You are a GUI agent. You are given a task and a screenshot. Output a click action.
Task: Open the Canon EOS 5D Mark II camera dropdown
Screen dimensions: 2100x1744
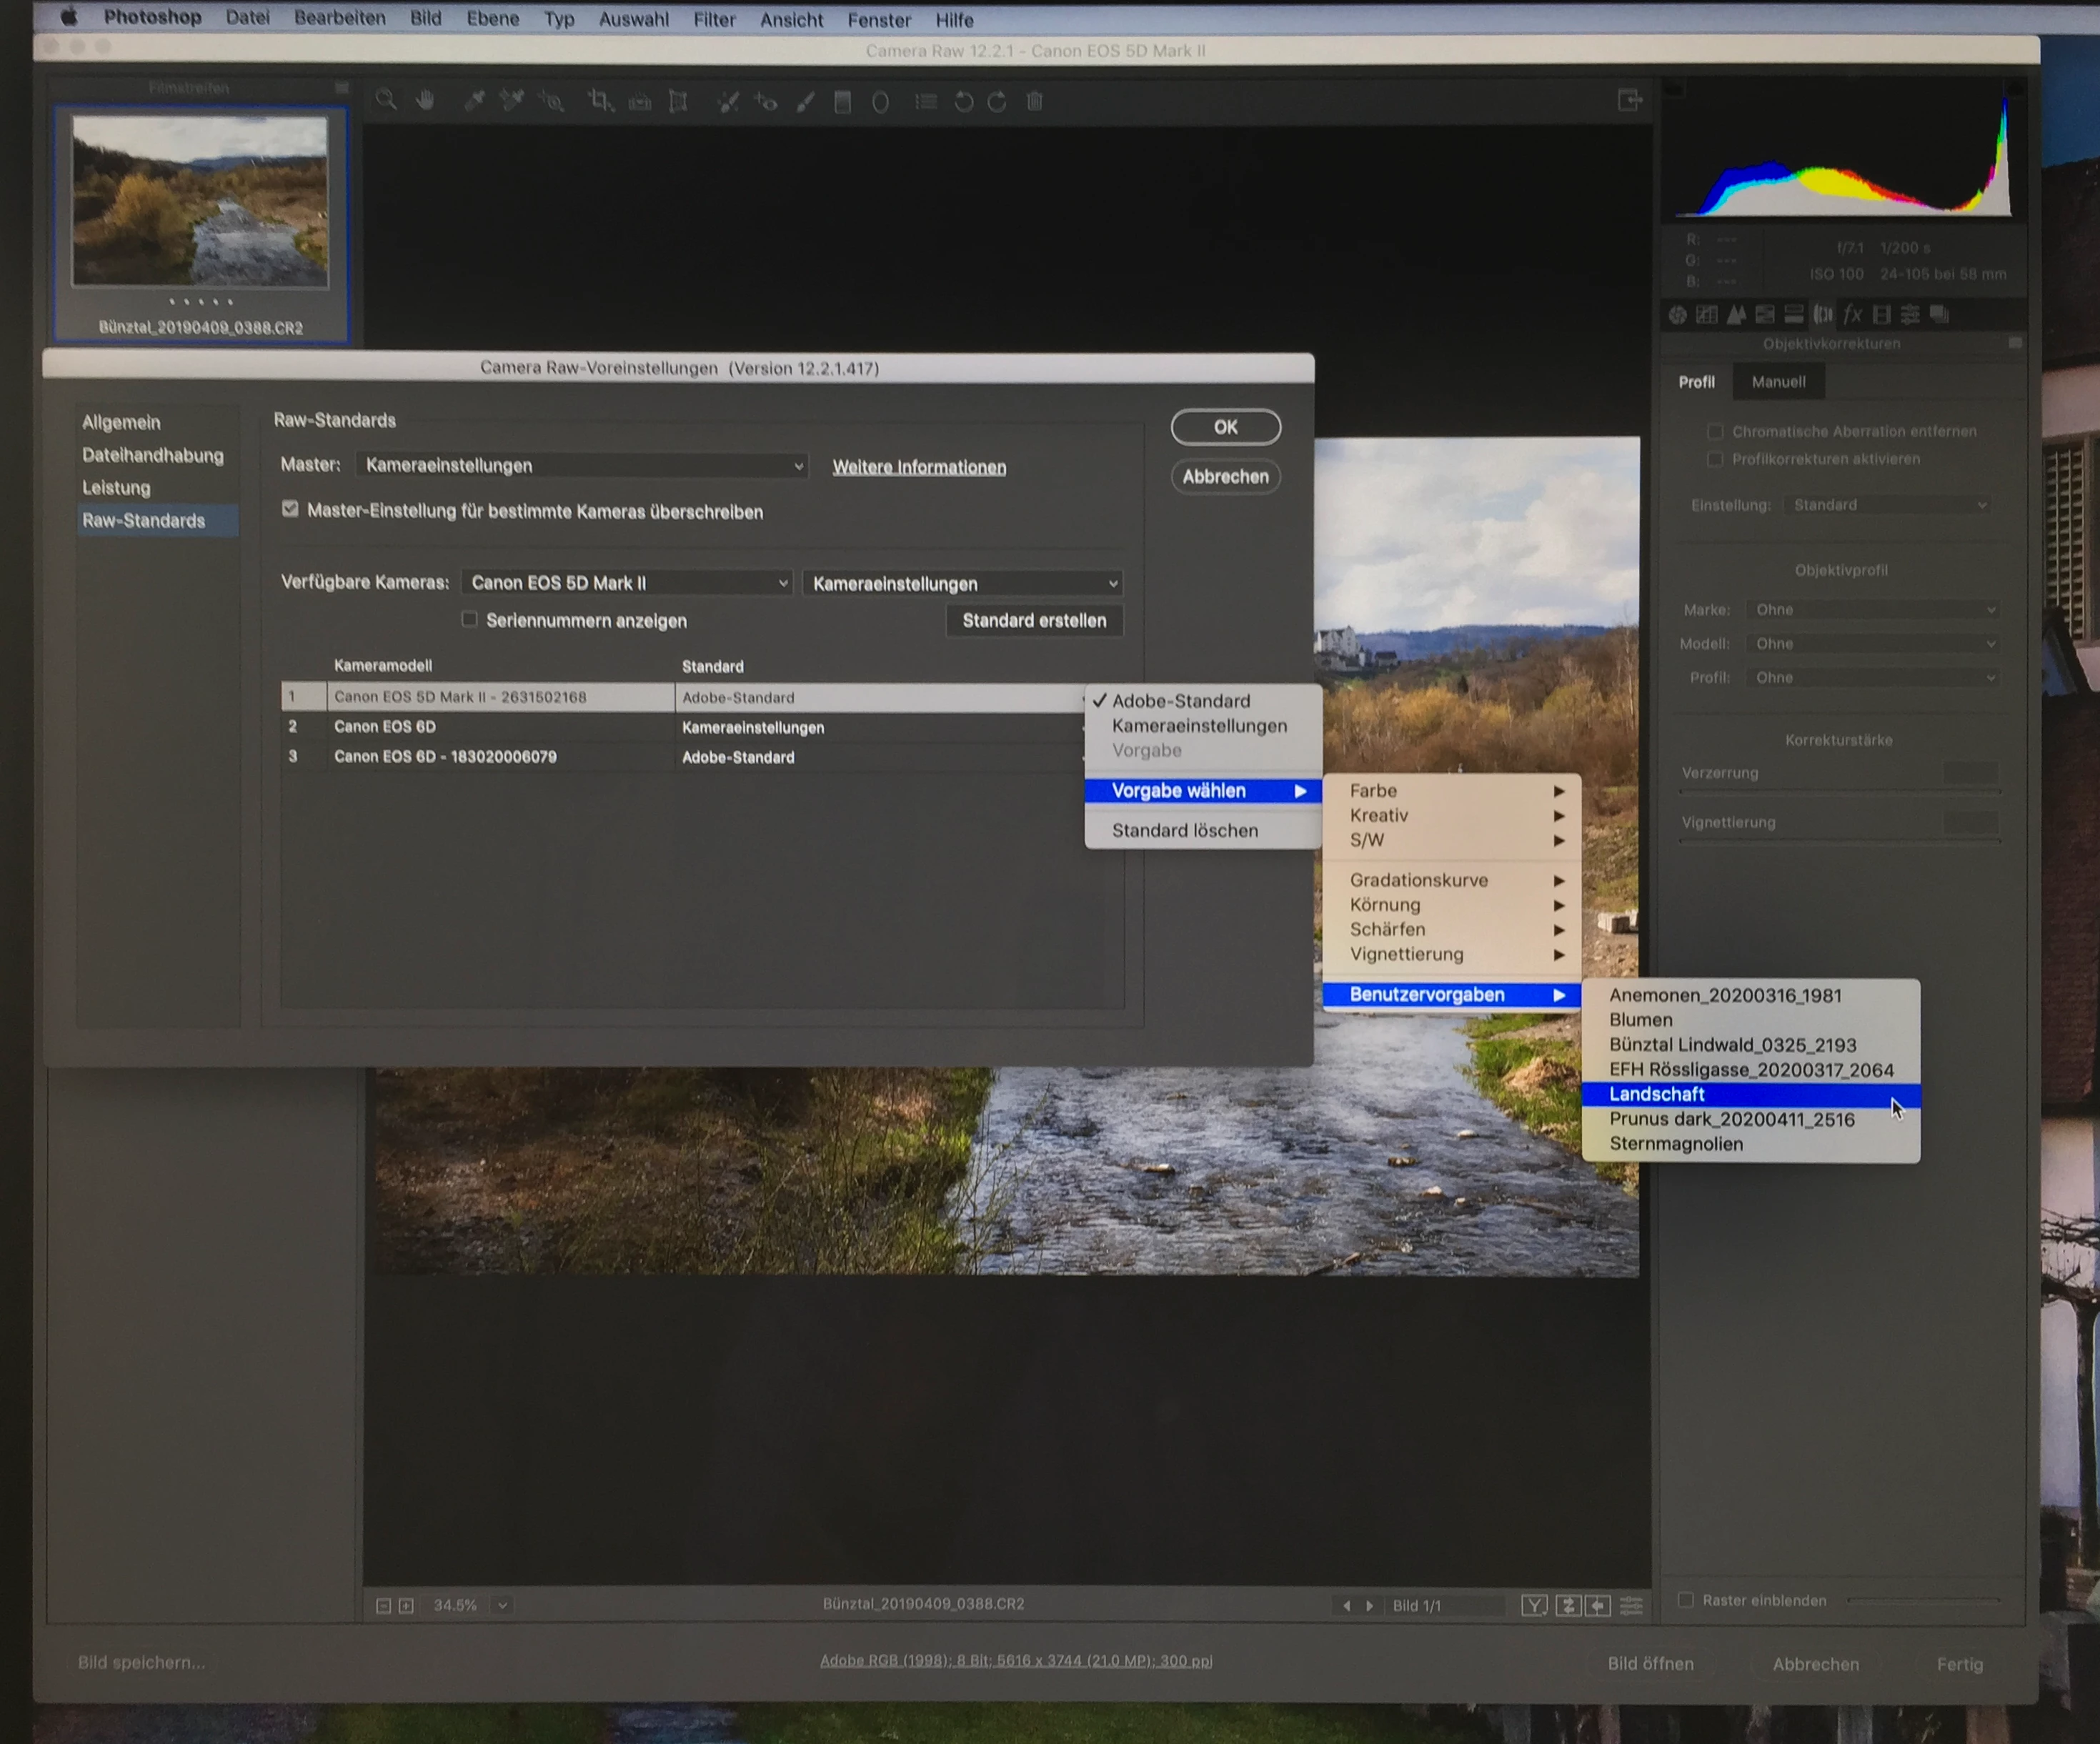(x=627, y=583)
